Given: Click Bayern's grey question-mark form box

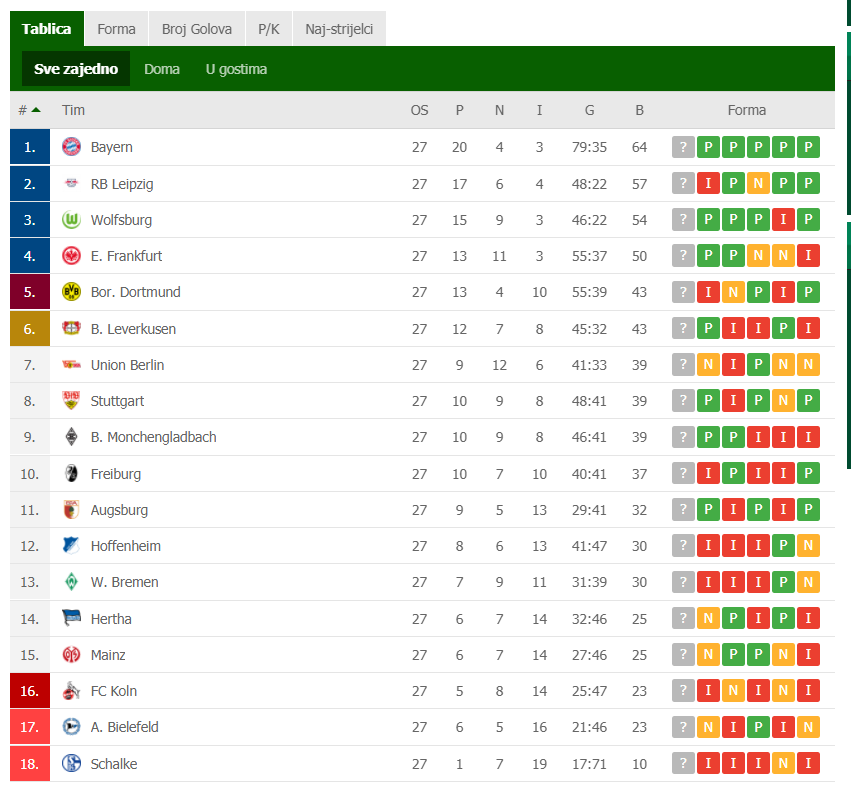Looking at the screenshot, I should (x=683, y=147).
